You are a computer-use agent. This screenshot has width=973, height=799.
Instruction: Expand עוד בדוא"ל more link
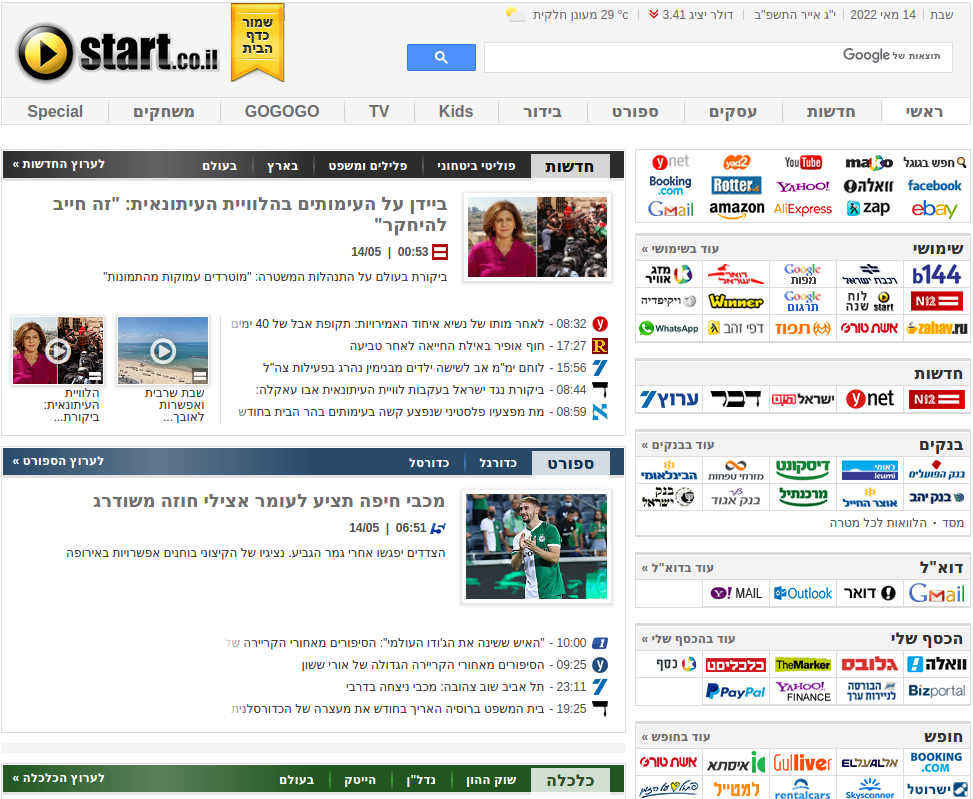pyautogui.click(x=678, y=568)
